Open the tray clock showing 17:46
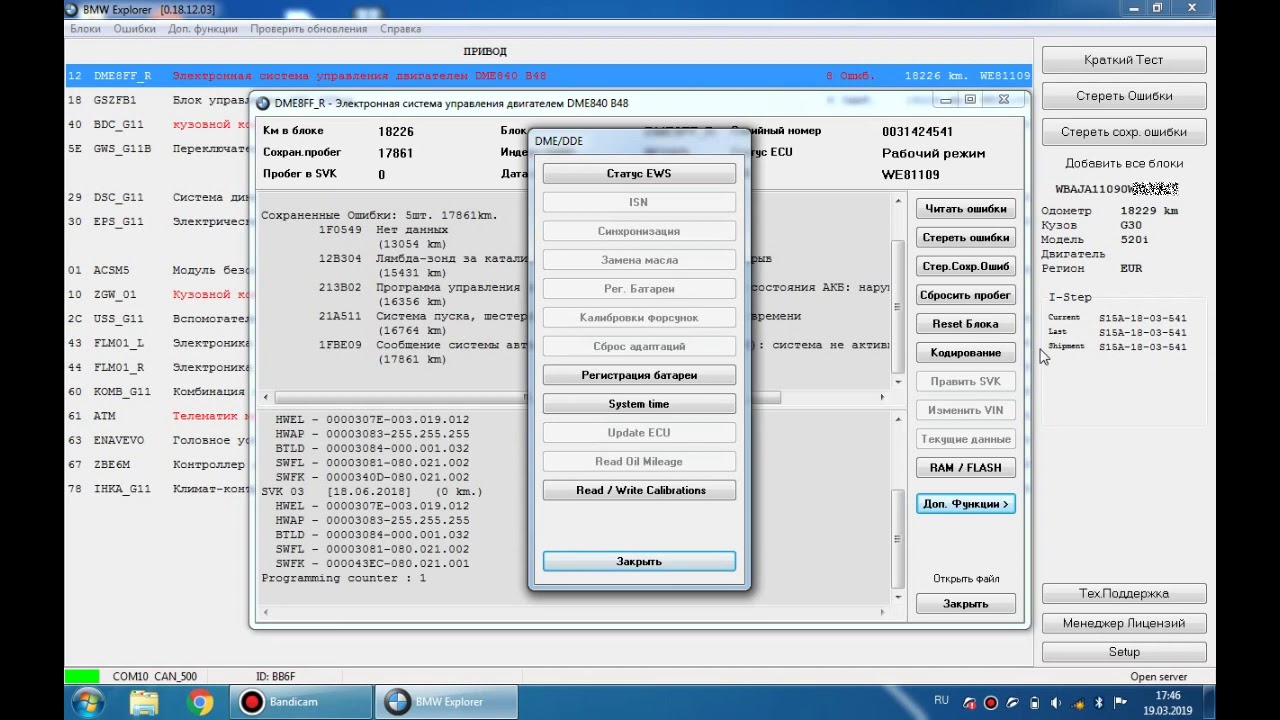This screenshot has width=1280, height=720. tap(1167, 702)
